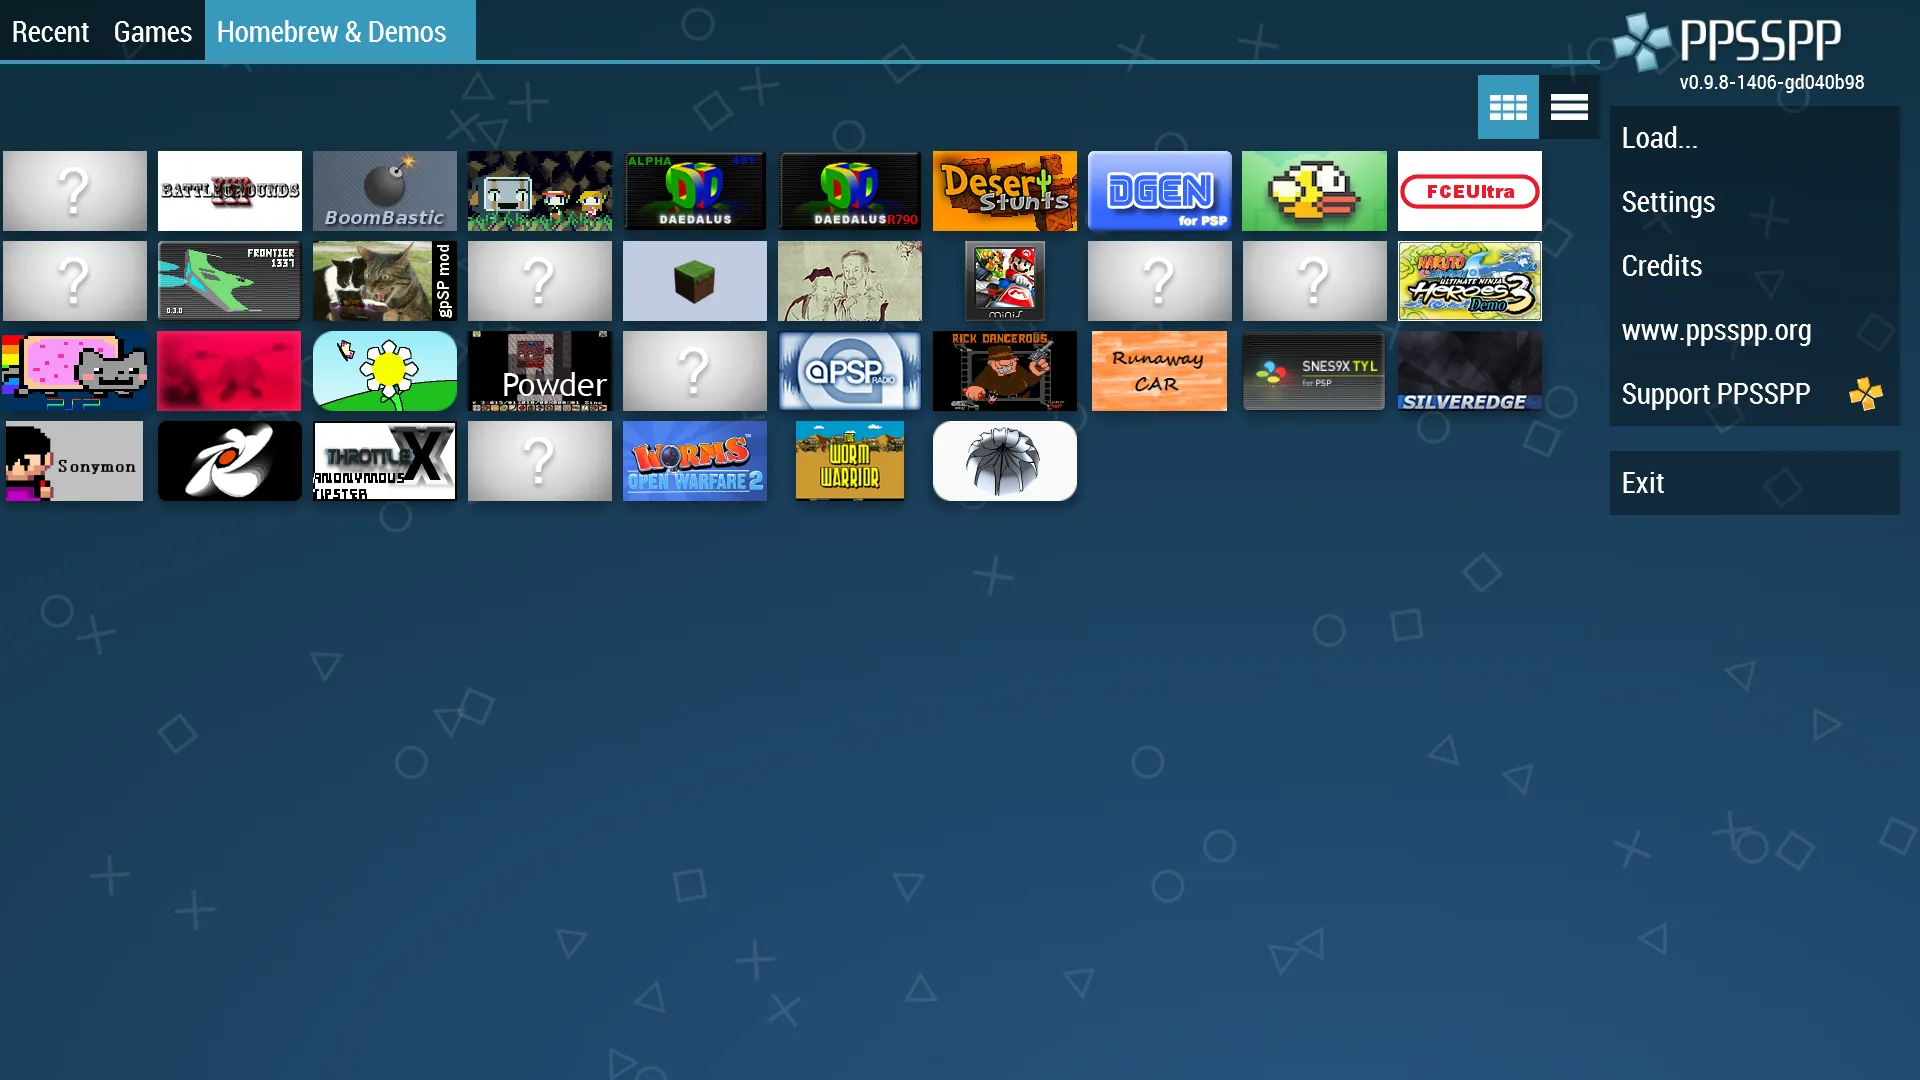Click the grid view toggle button
This screenshot has height=1080, width=1920.
tap(1507, 107)
